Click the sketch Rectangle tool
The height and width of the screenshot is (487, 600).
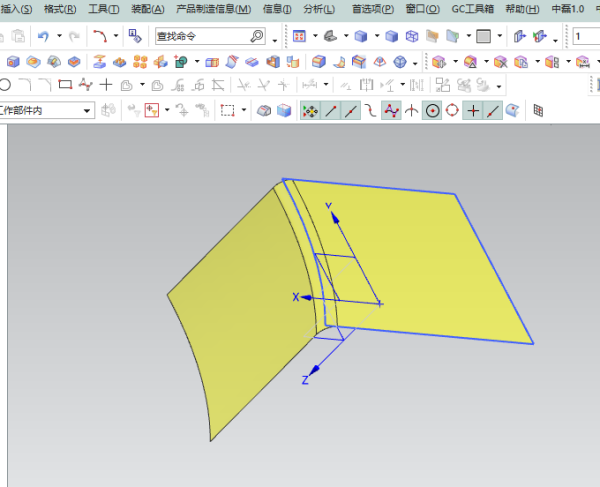tap(65, 85)
